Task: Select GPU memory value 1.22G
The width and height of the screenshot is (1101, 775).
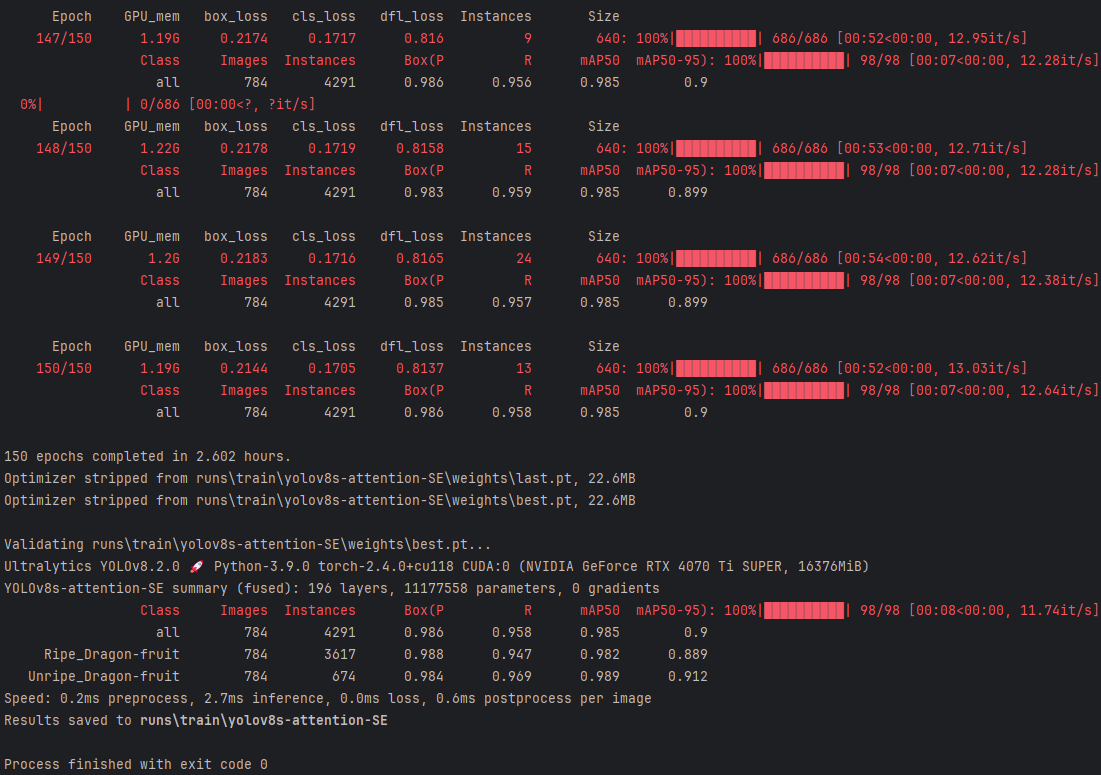Action: pos(159,149)
